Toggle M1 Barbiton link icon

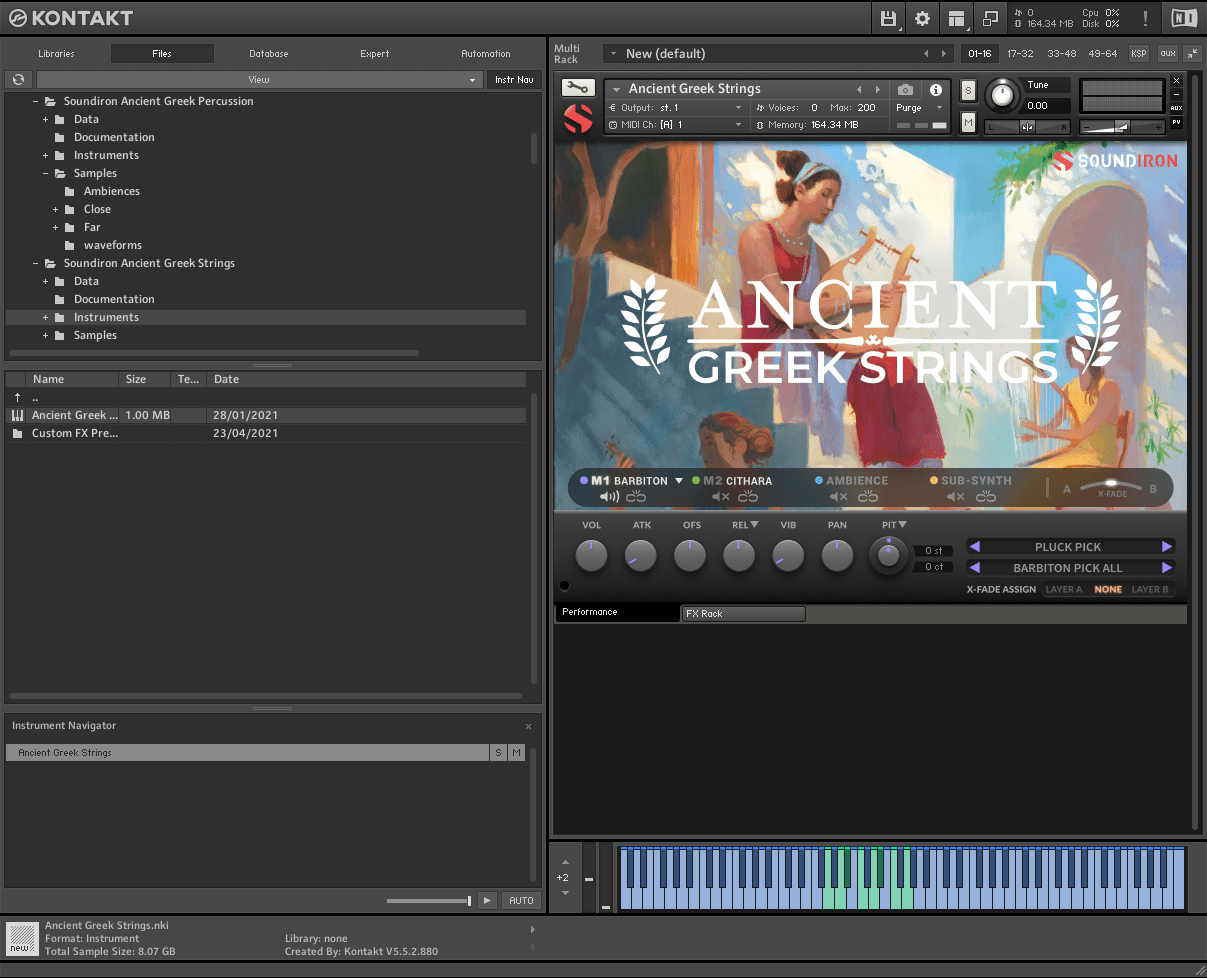636,497
